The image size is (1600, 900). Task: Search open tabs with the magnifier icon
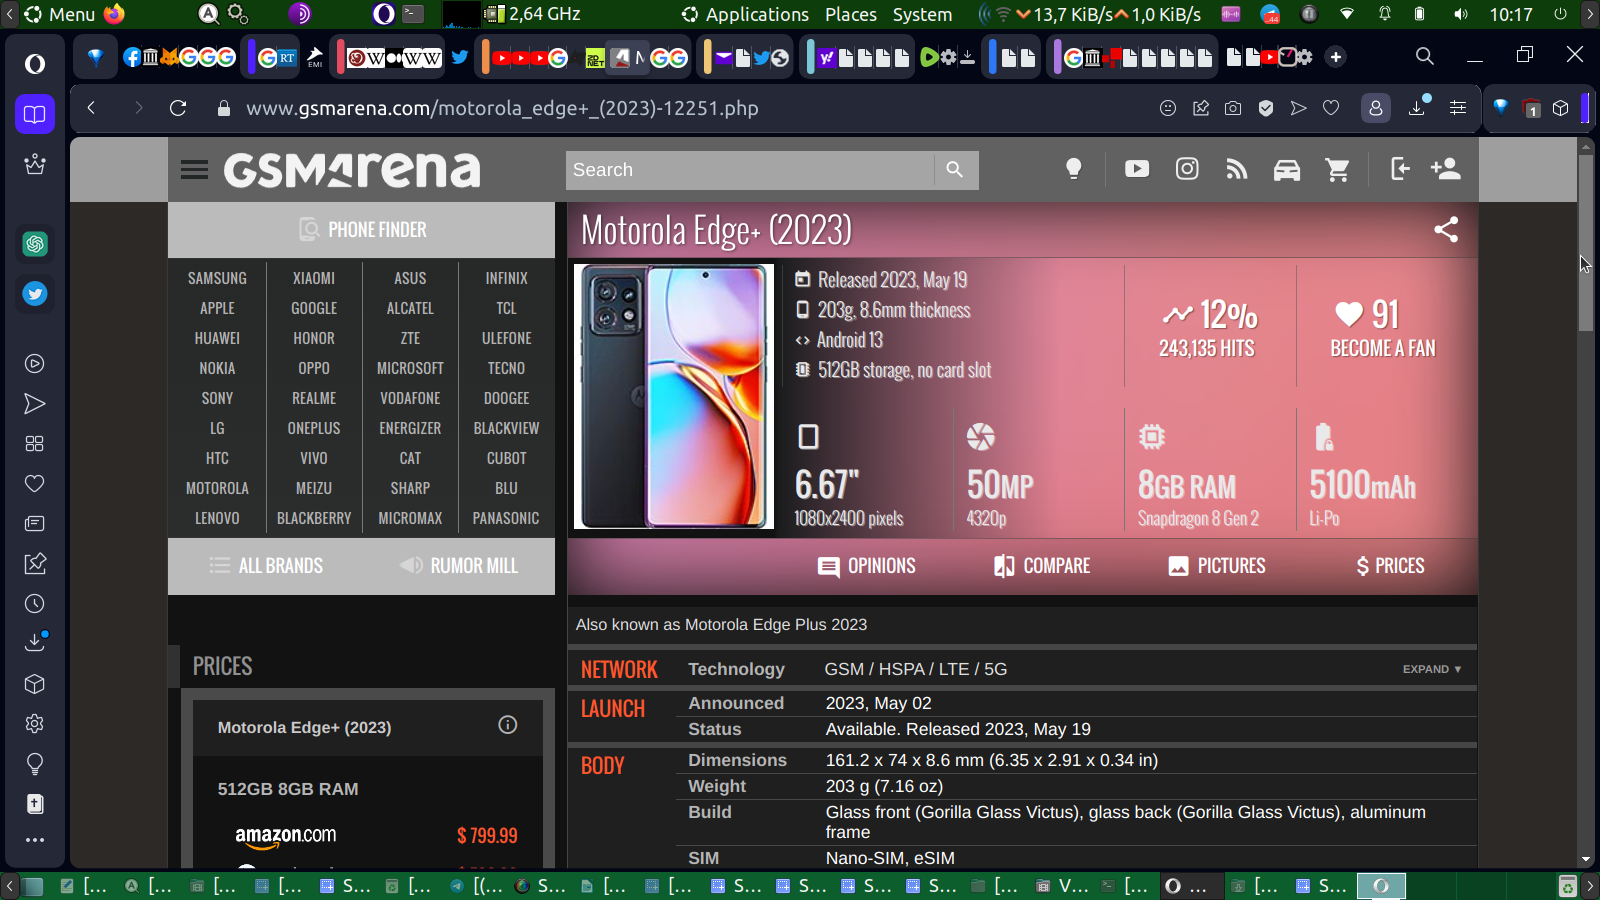[1425, 57]
